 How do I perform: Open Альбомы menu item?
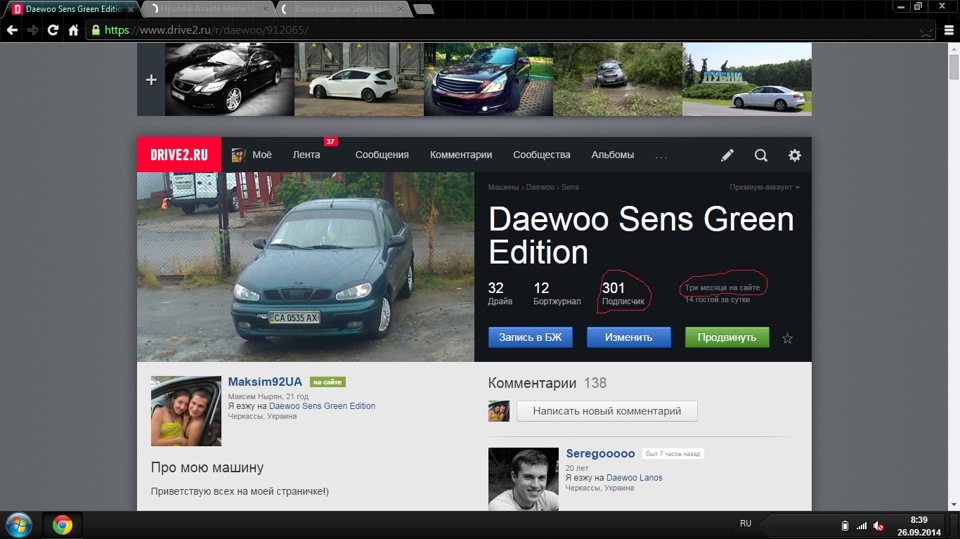click(612, 155)
